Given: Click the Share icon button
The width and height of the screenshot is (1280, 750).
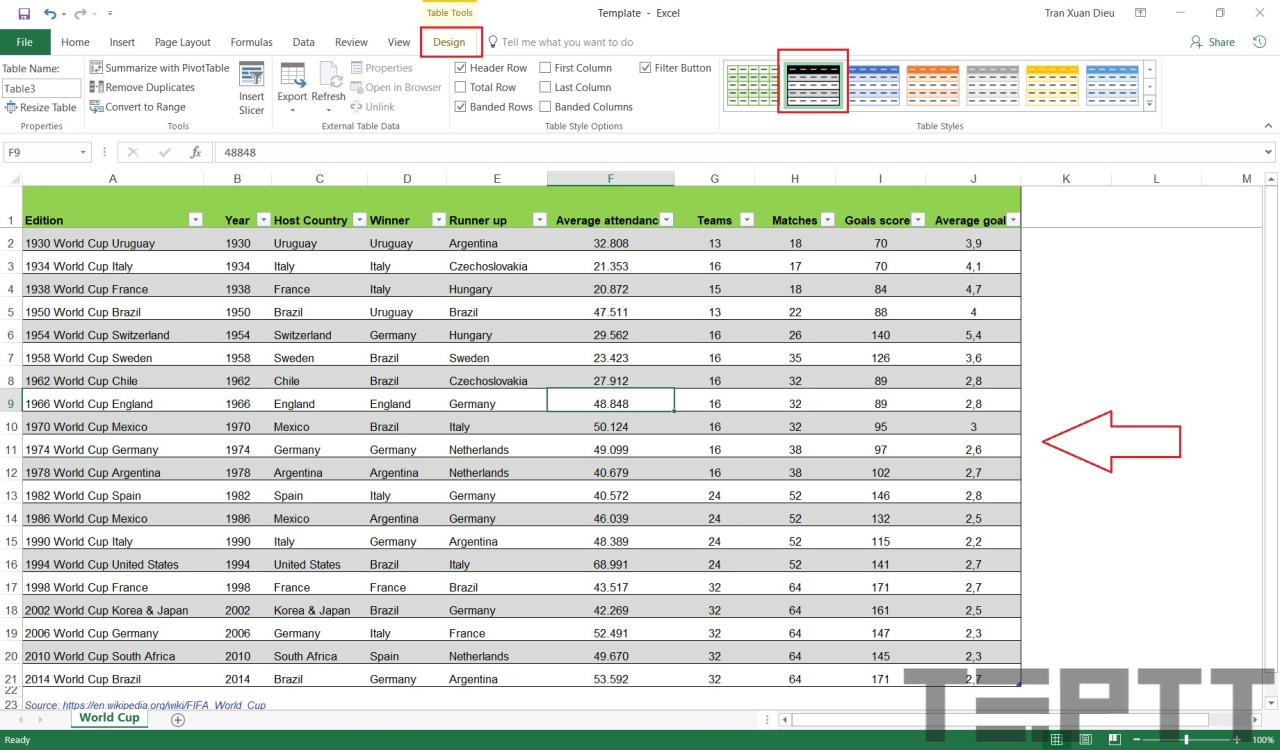Looking at the screenshot, I should pyautogui.click(x=1212, y=42).
